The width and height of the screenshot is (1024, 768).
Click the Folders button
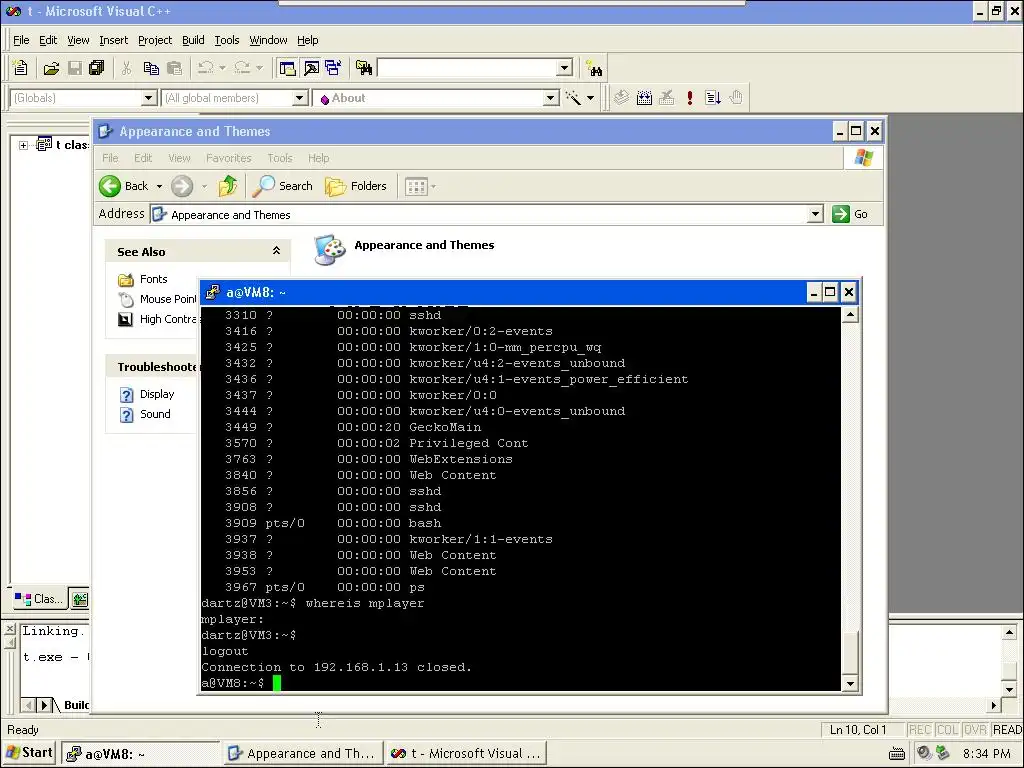coord(356,186)
